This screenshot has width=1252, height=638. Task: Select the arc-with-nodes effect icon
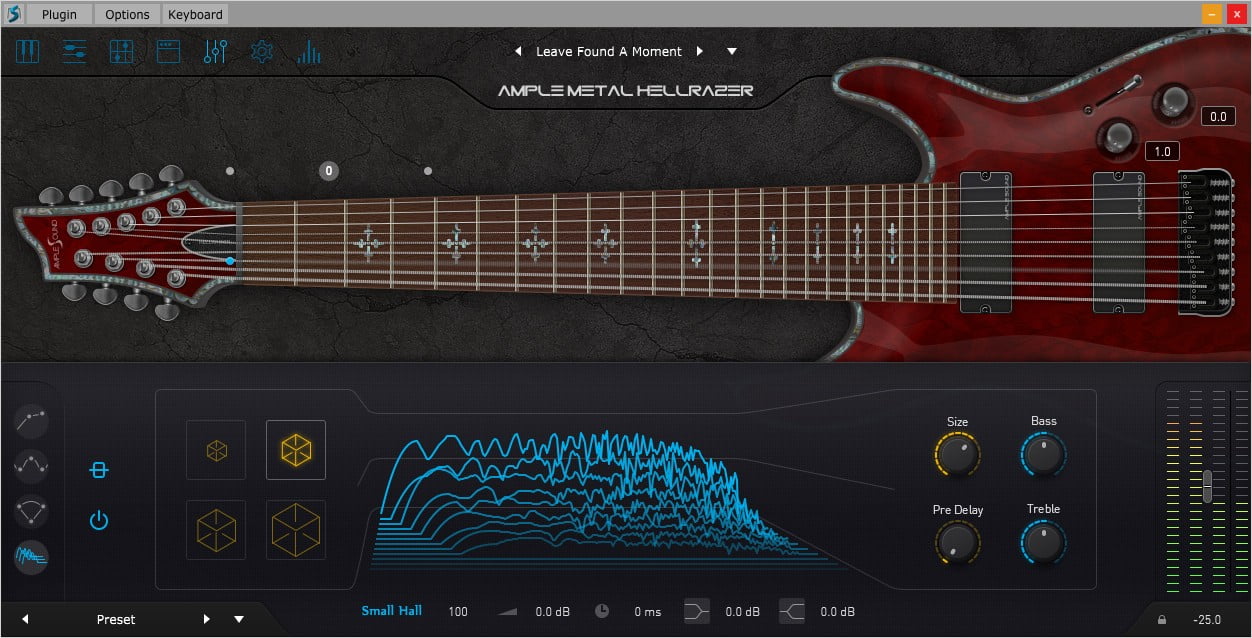click(x=32, y=511)
